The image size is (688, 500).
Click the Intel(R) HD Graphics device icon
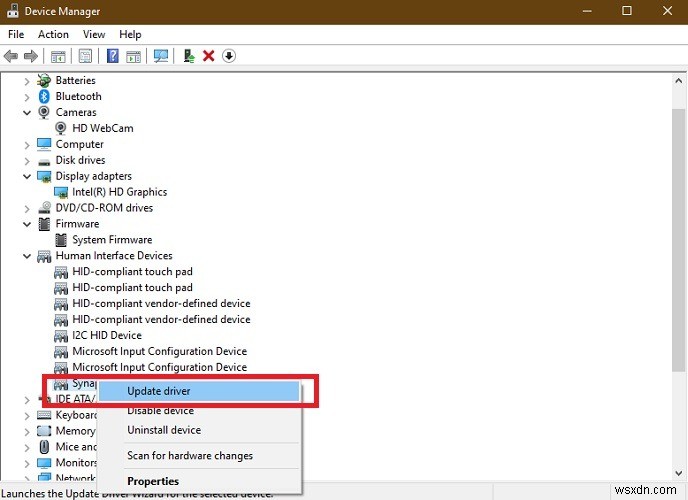(x=61, y=192)
